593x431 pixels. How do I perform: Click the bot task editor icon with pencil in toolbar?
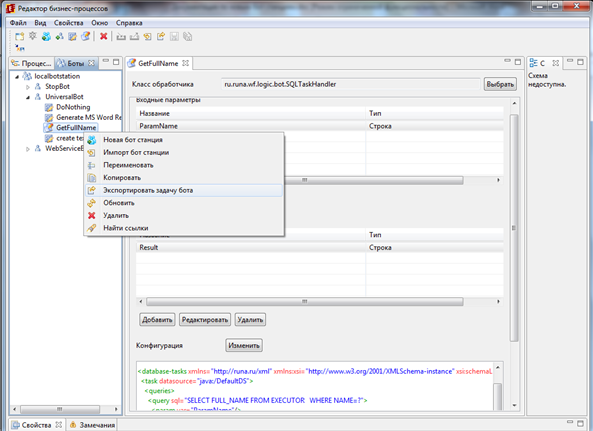86,36
